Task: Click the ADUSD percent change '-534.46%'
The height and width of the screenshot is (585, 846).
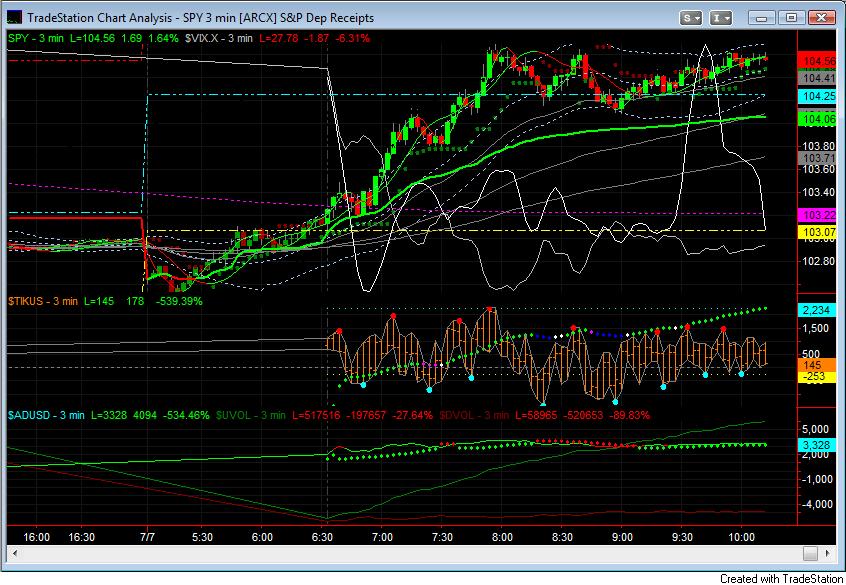Action: pos(186,415)
